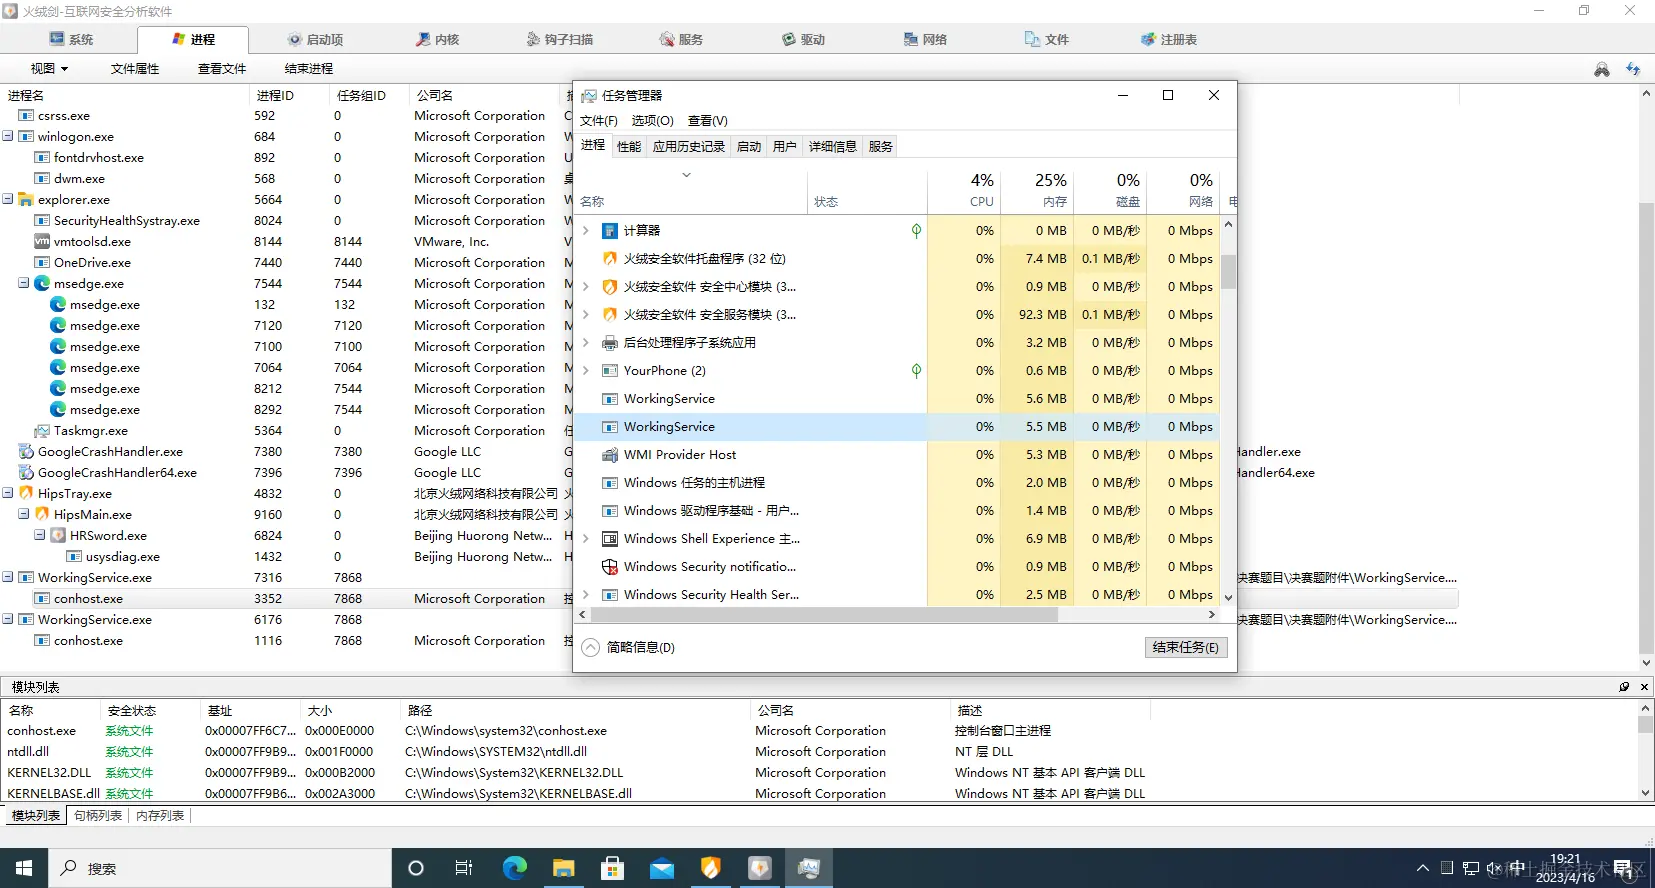The image size is (1655, 888).
Task: Click the Taskmgr.exe process icon
Action: tap(42, 431)
